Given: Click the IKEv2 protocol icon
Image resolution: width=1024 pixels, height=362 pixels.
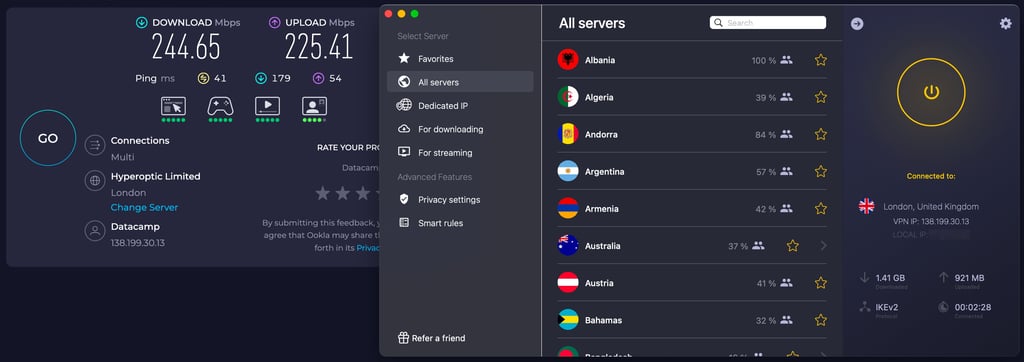Looking at the screenshot, I should pyautogui.click(x=865, y=306).
